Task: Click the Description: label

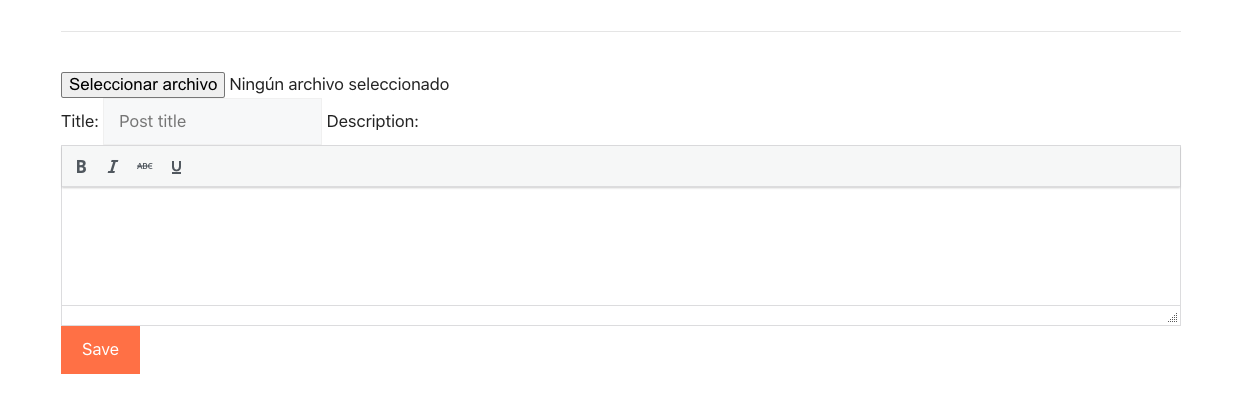Action: coord(372,122)
